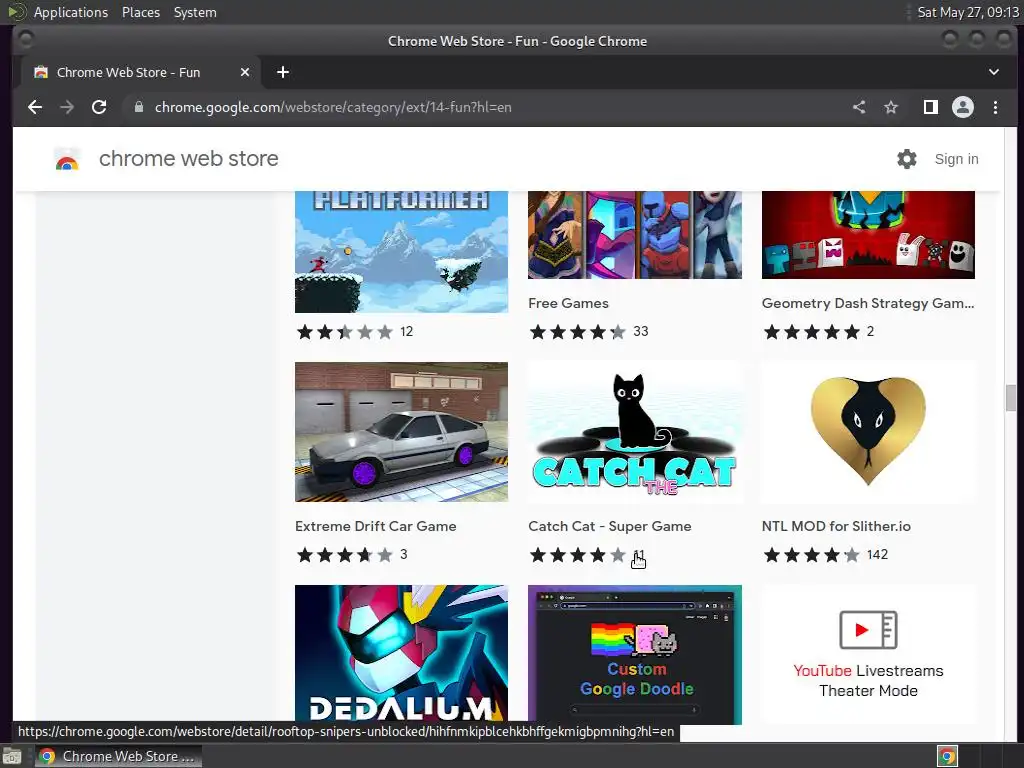This screenshot has height=768, width=1024.
Task: Click Chrome Web Store taskbar button
Action: (119, 756)
